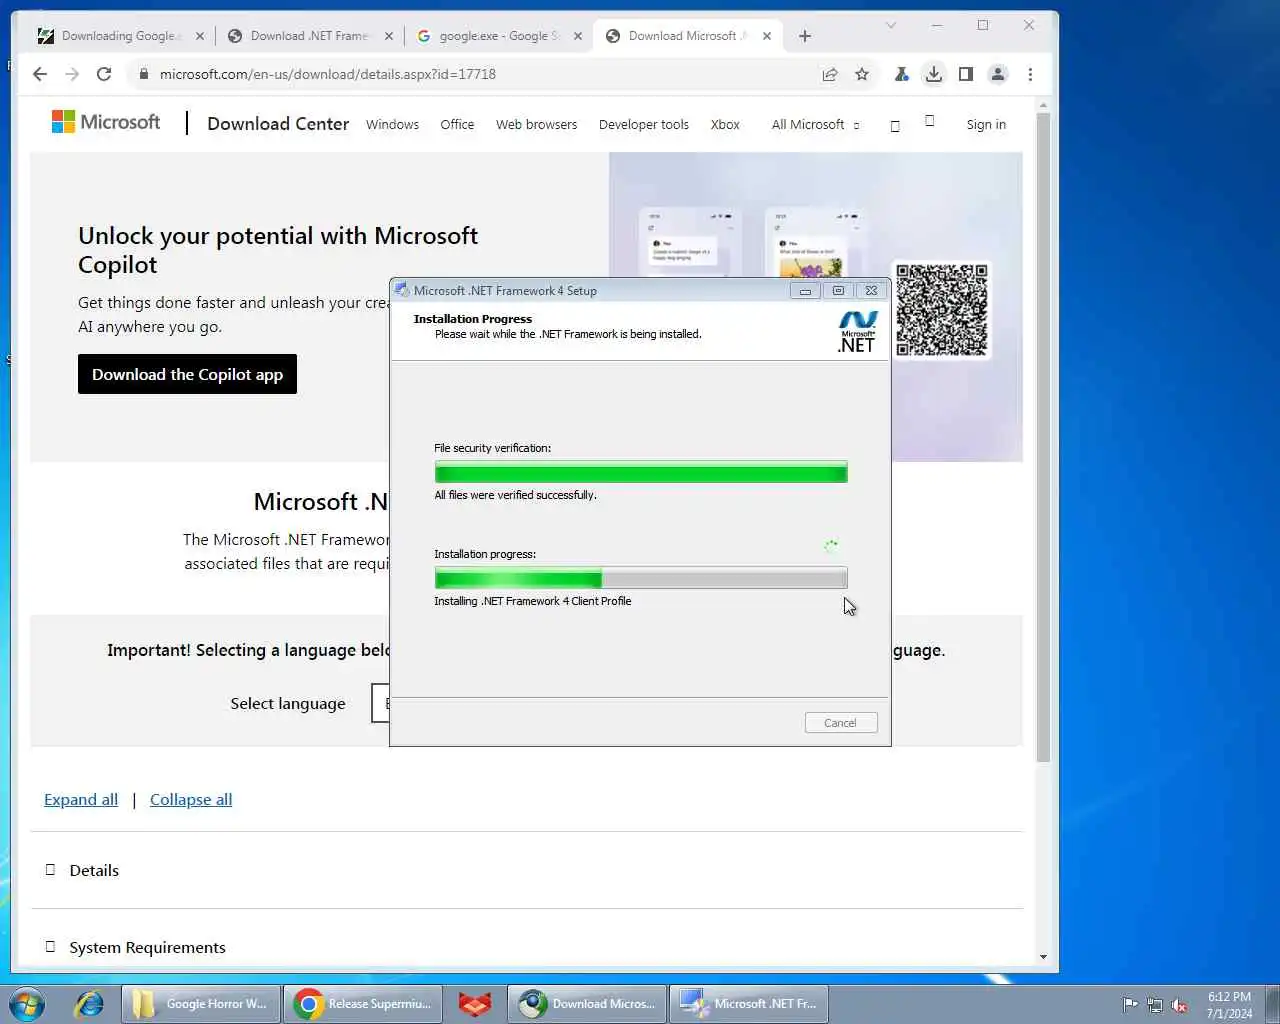Viewport: 1280px width, 1024px height.
Task: Switch to 'Microsoft .NET Fr...' taskbar item
Action: point(749,1004)
